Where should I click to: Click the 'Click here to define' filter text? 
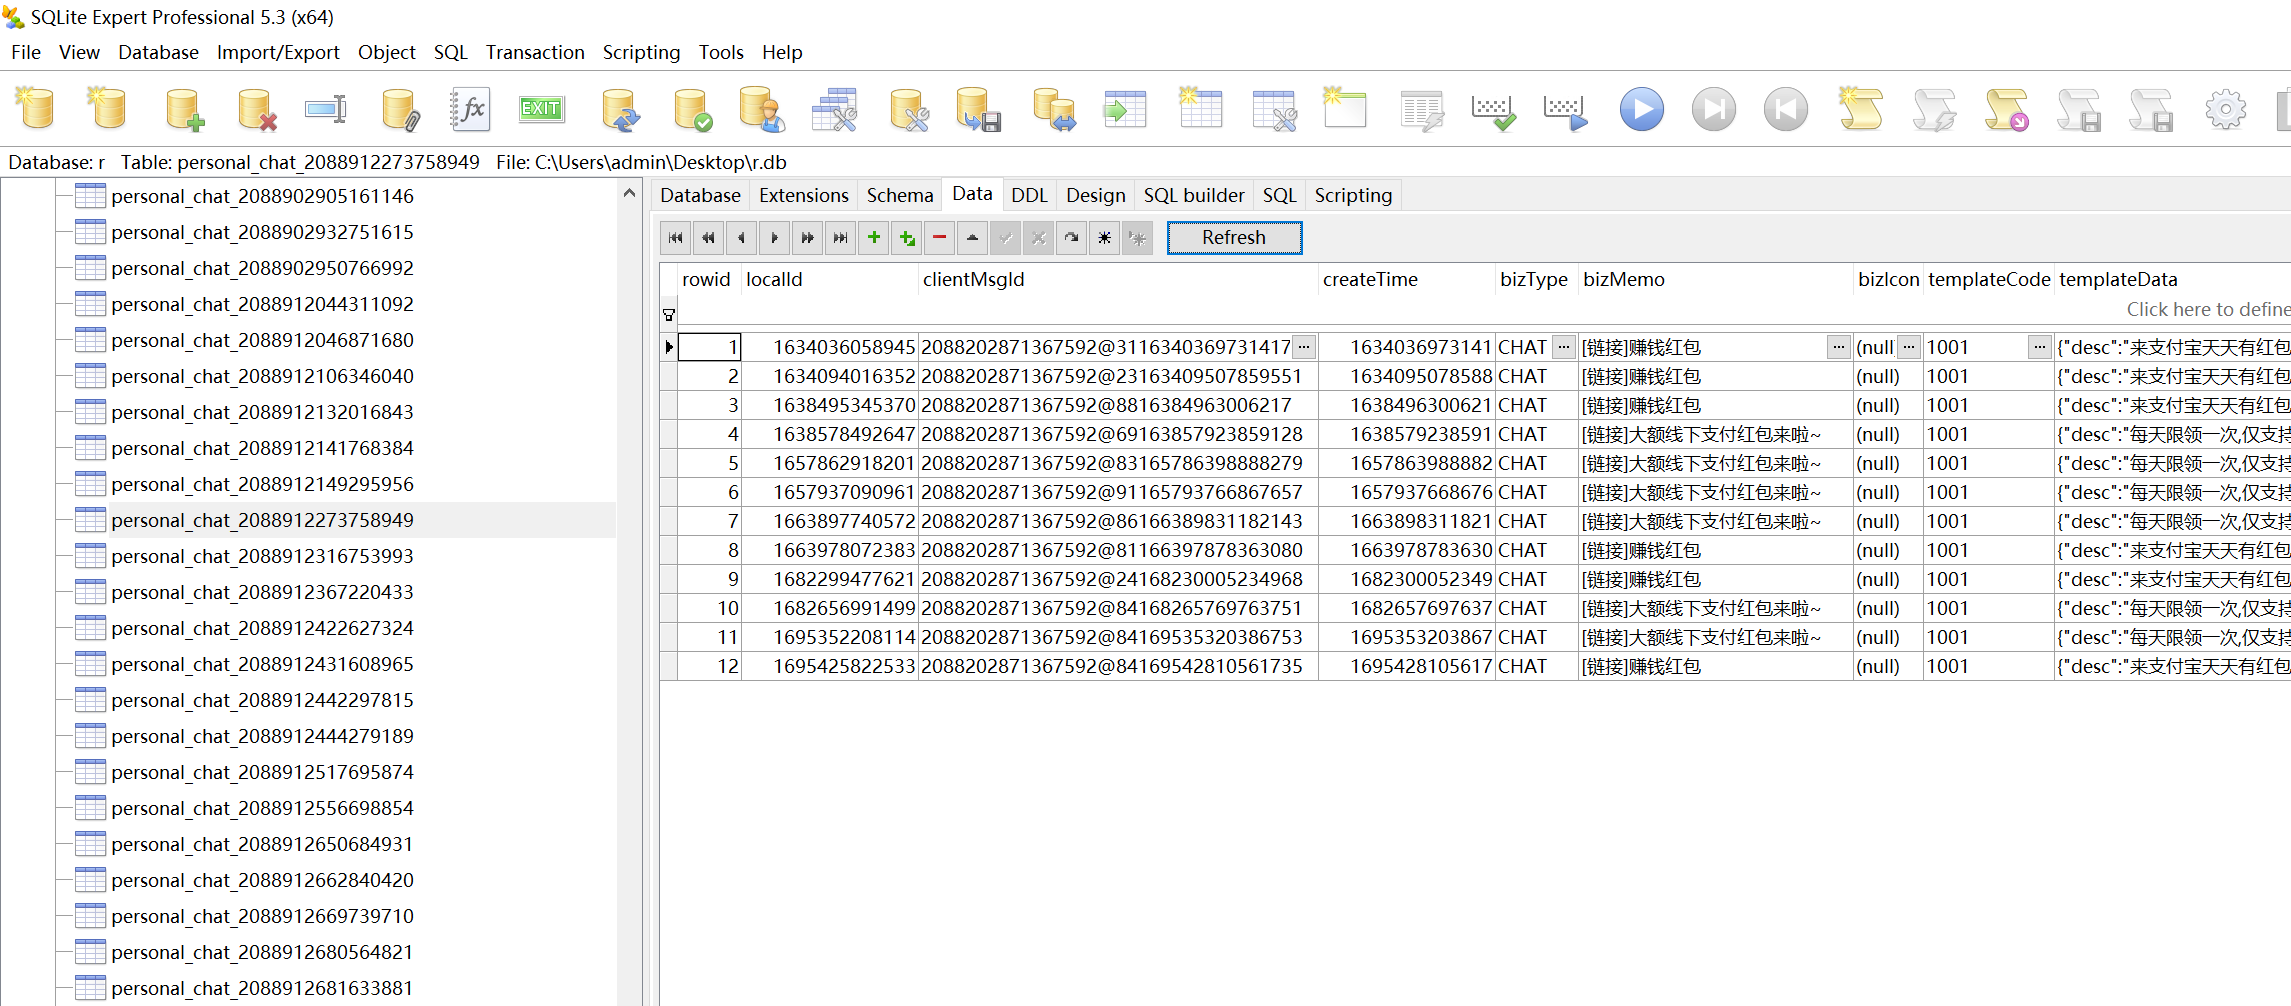pyautogui.click(x=2207, y=310)
